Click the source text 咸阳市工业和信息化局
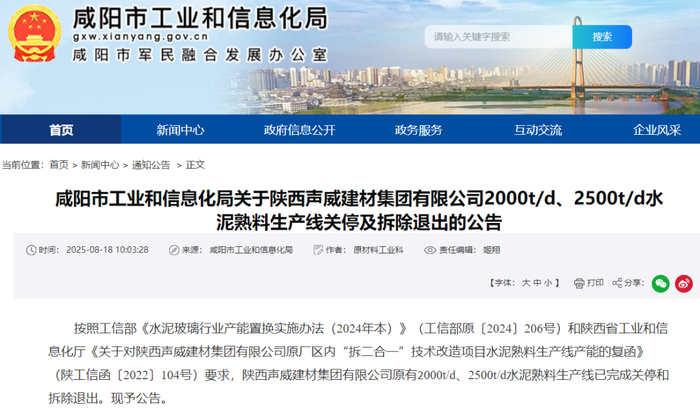 point(251,250)
